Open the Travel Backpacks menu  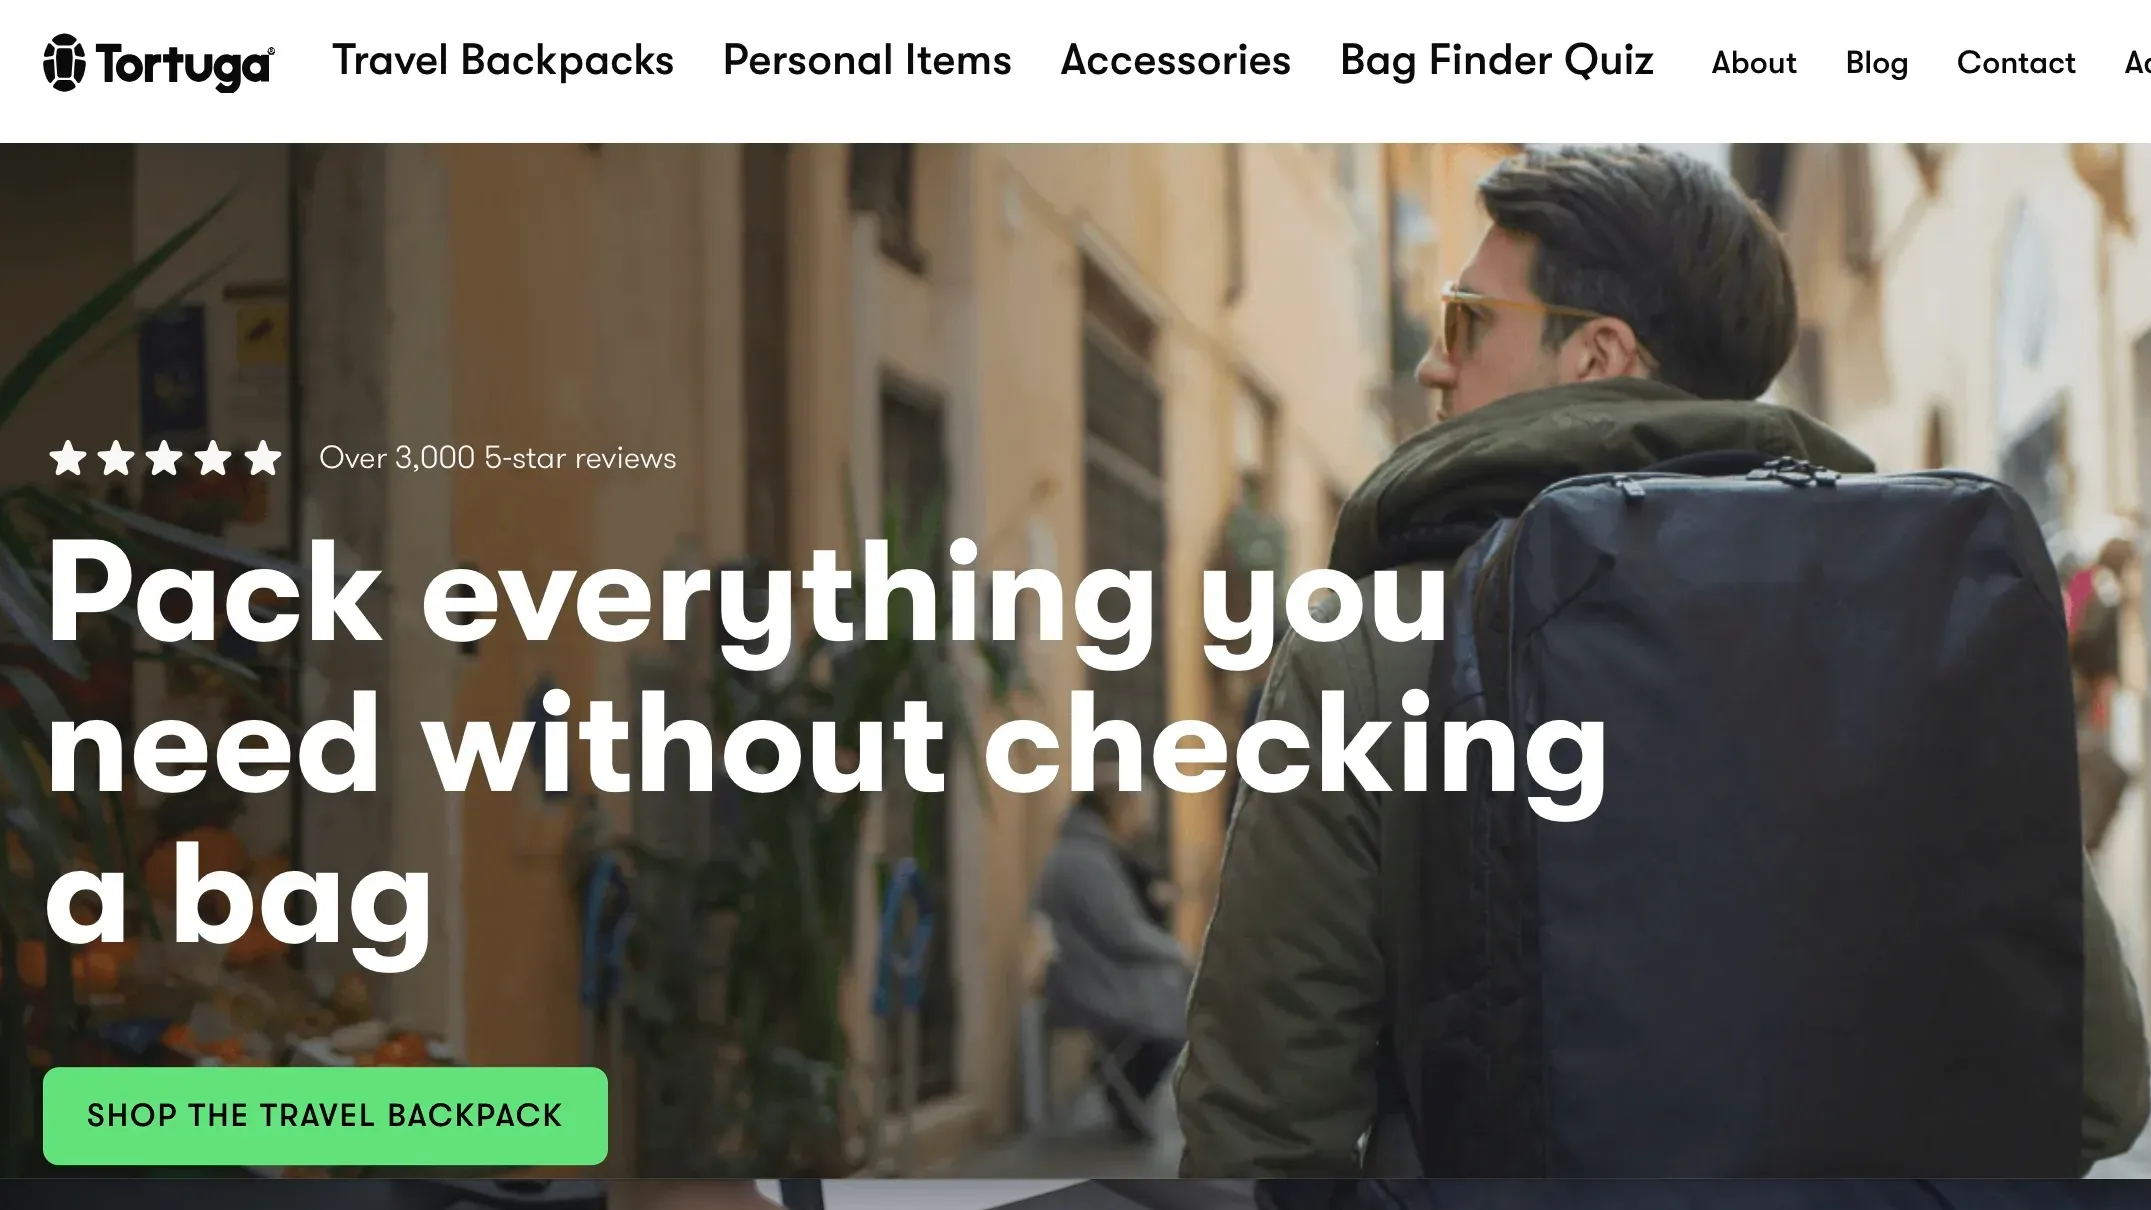(503, 61)
